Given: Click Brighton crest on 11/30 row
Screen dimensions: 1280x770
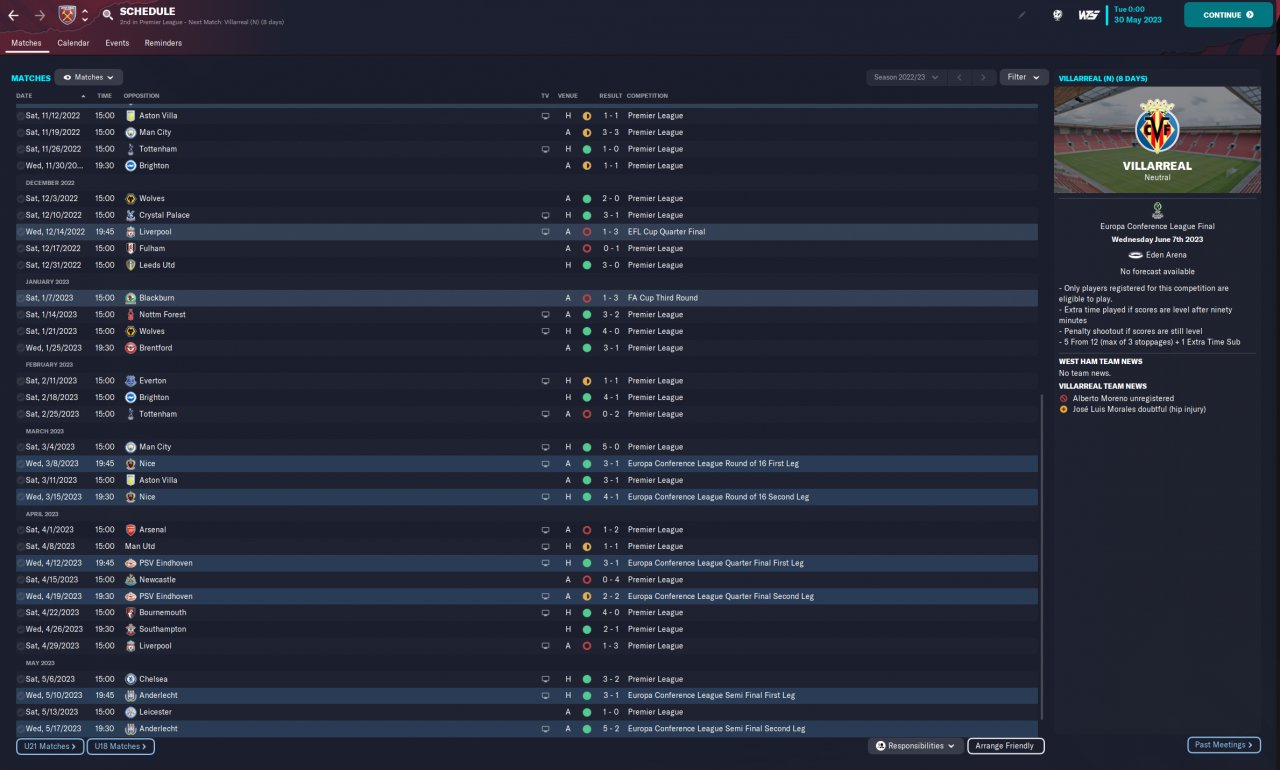Looking at the screenshot, I should pos(130,166).
